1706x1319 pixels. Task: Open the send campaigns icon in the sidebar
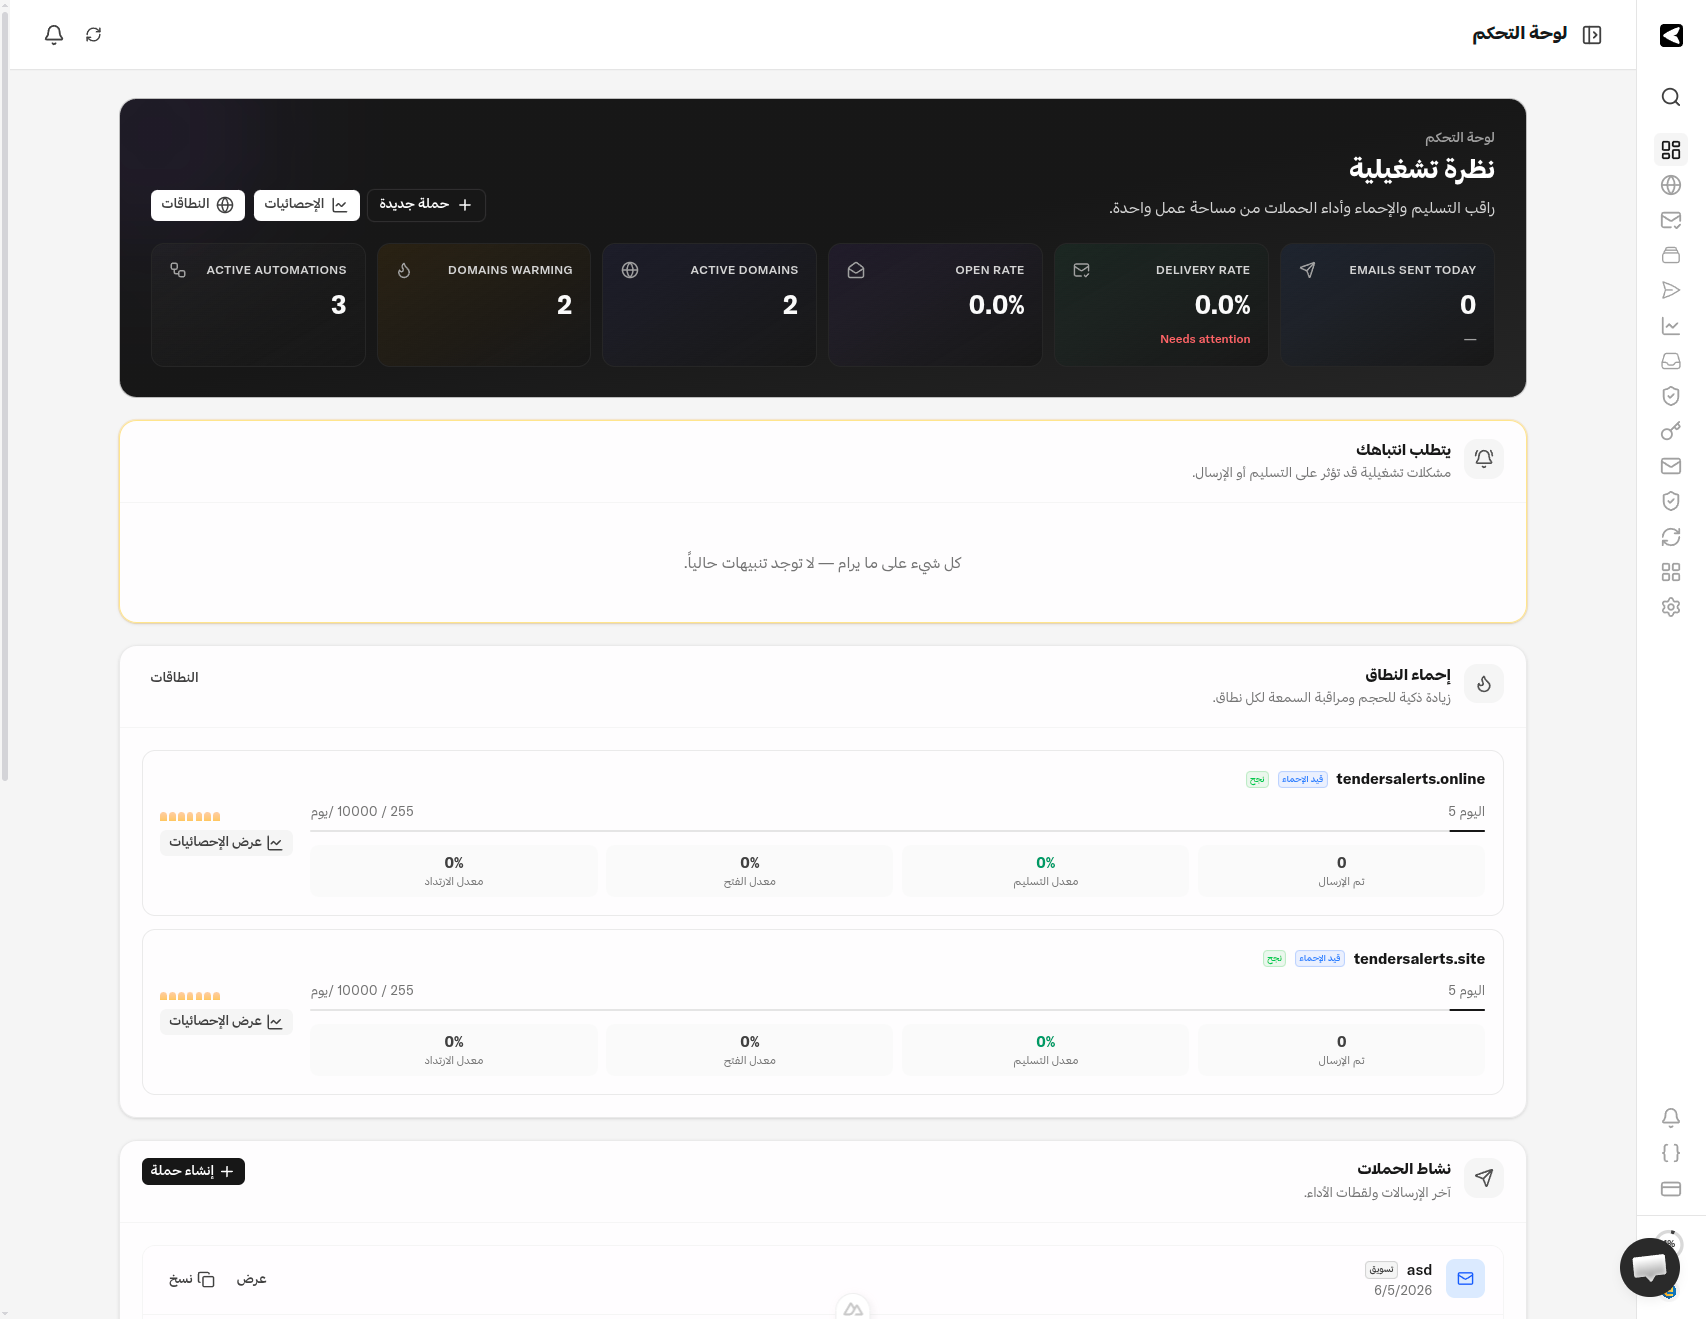click(1670, 290)
